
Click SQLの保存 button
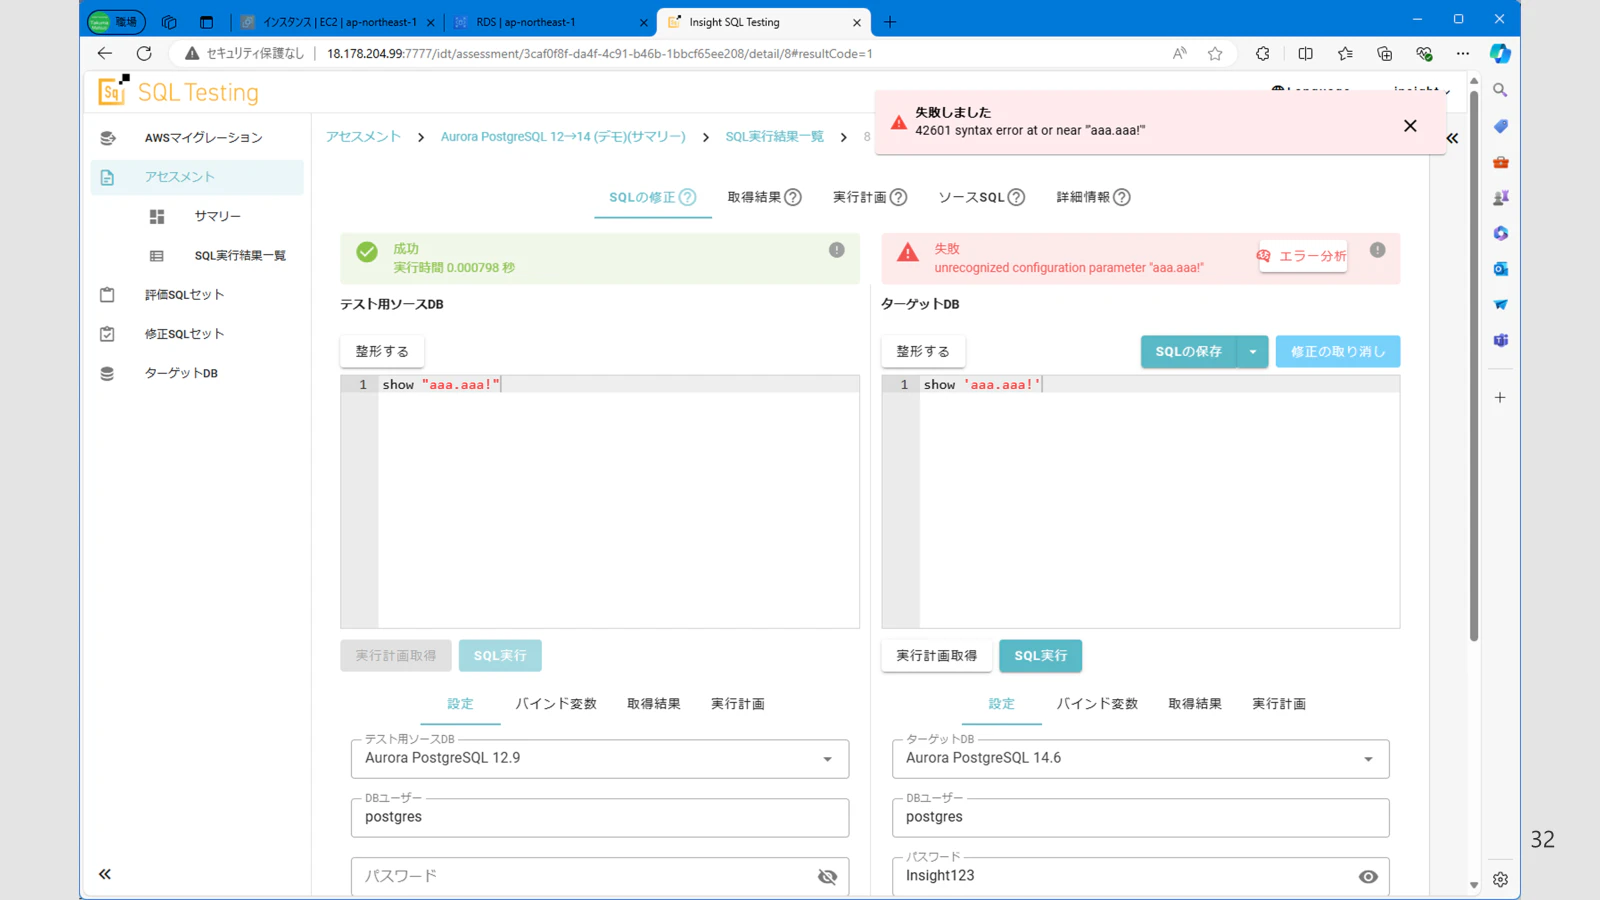point(1188,351)
